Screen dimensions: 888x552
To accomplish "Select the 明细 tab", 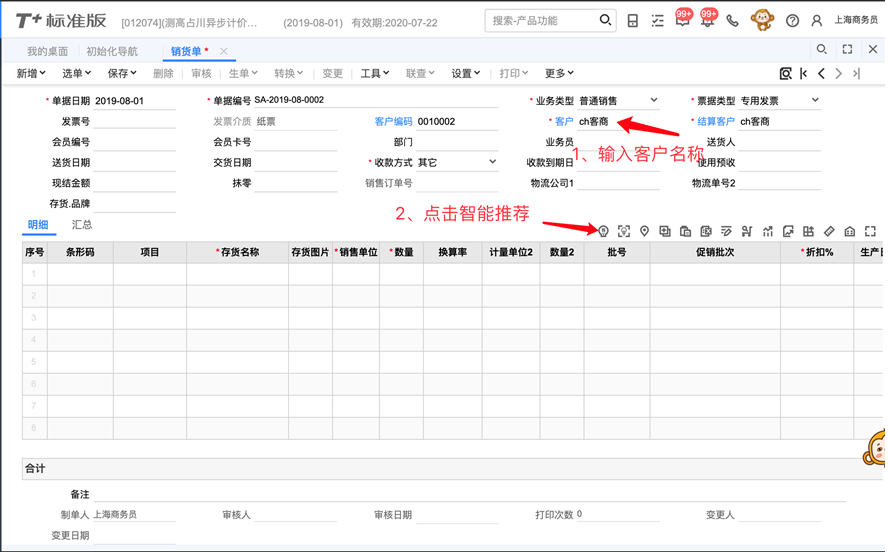I will coord(38,225).
